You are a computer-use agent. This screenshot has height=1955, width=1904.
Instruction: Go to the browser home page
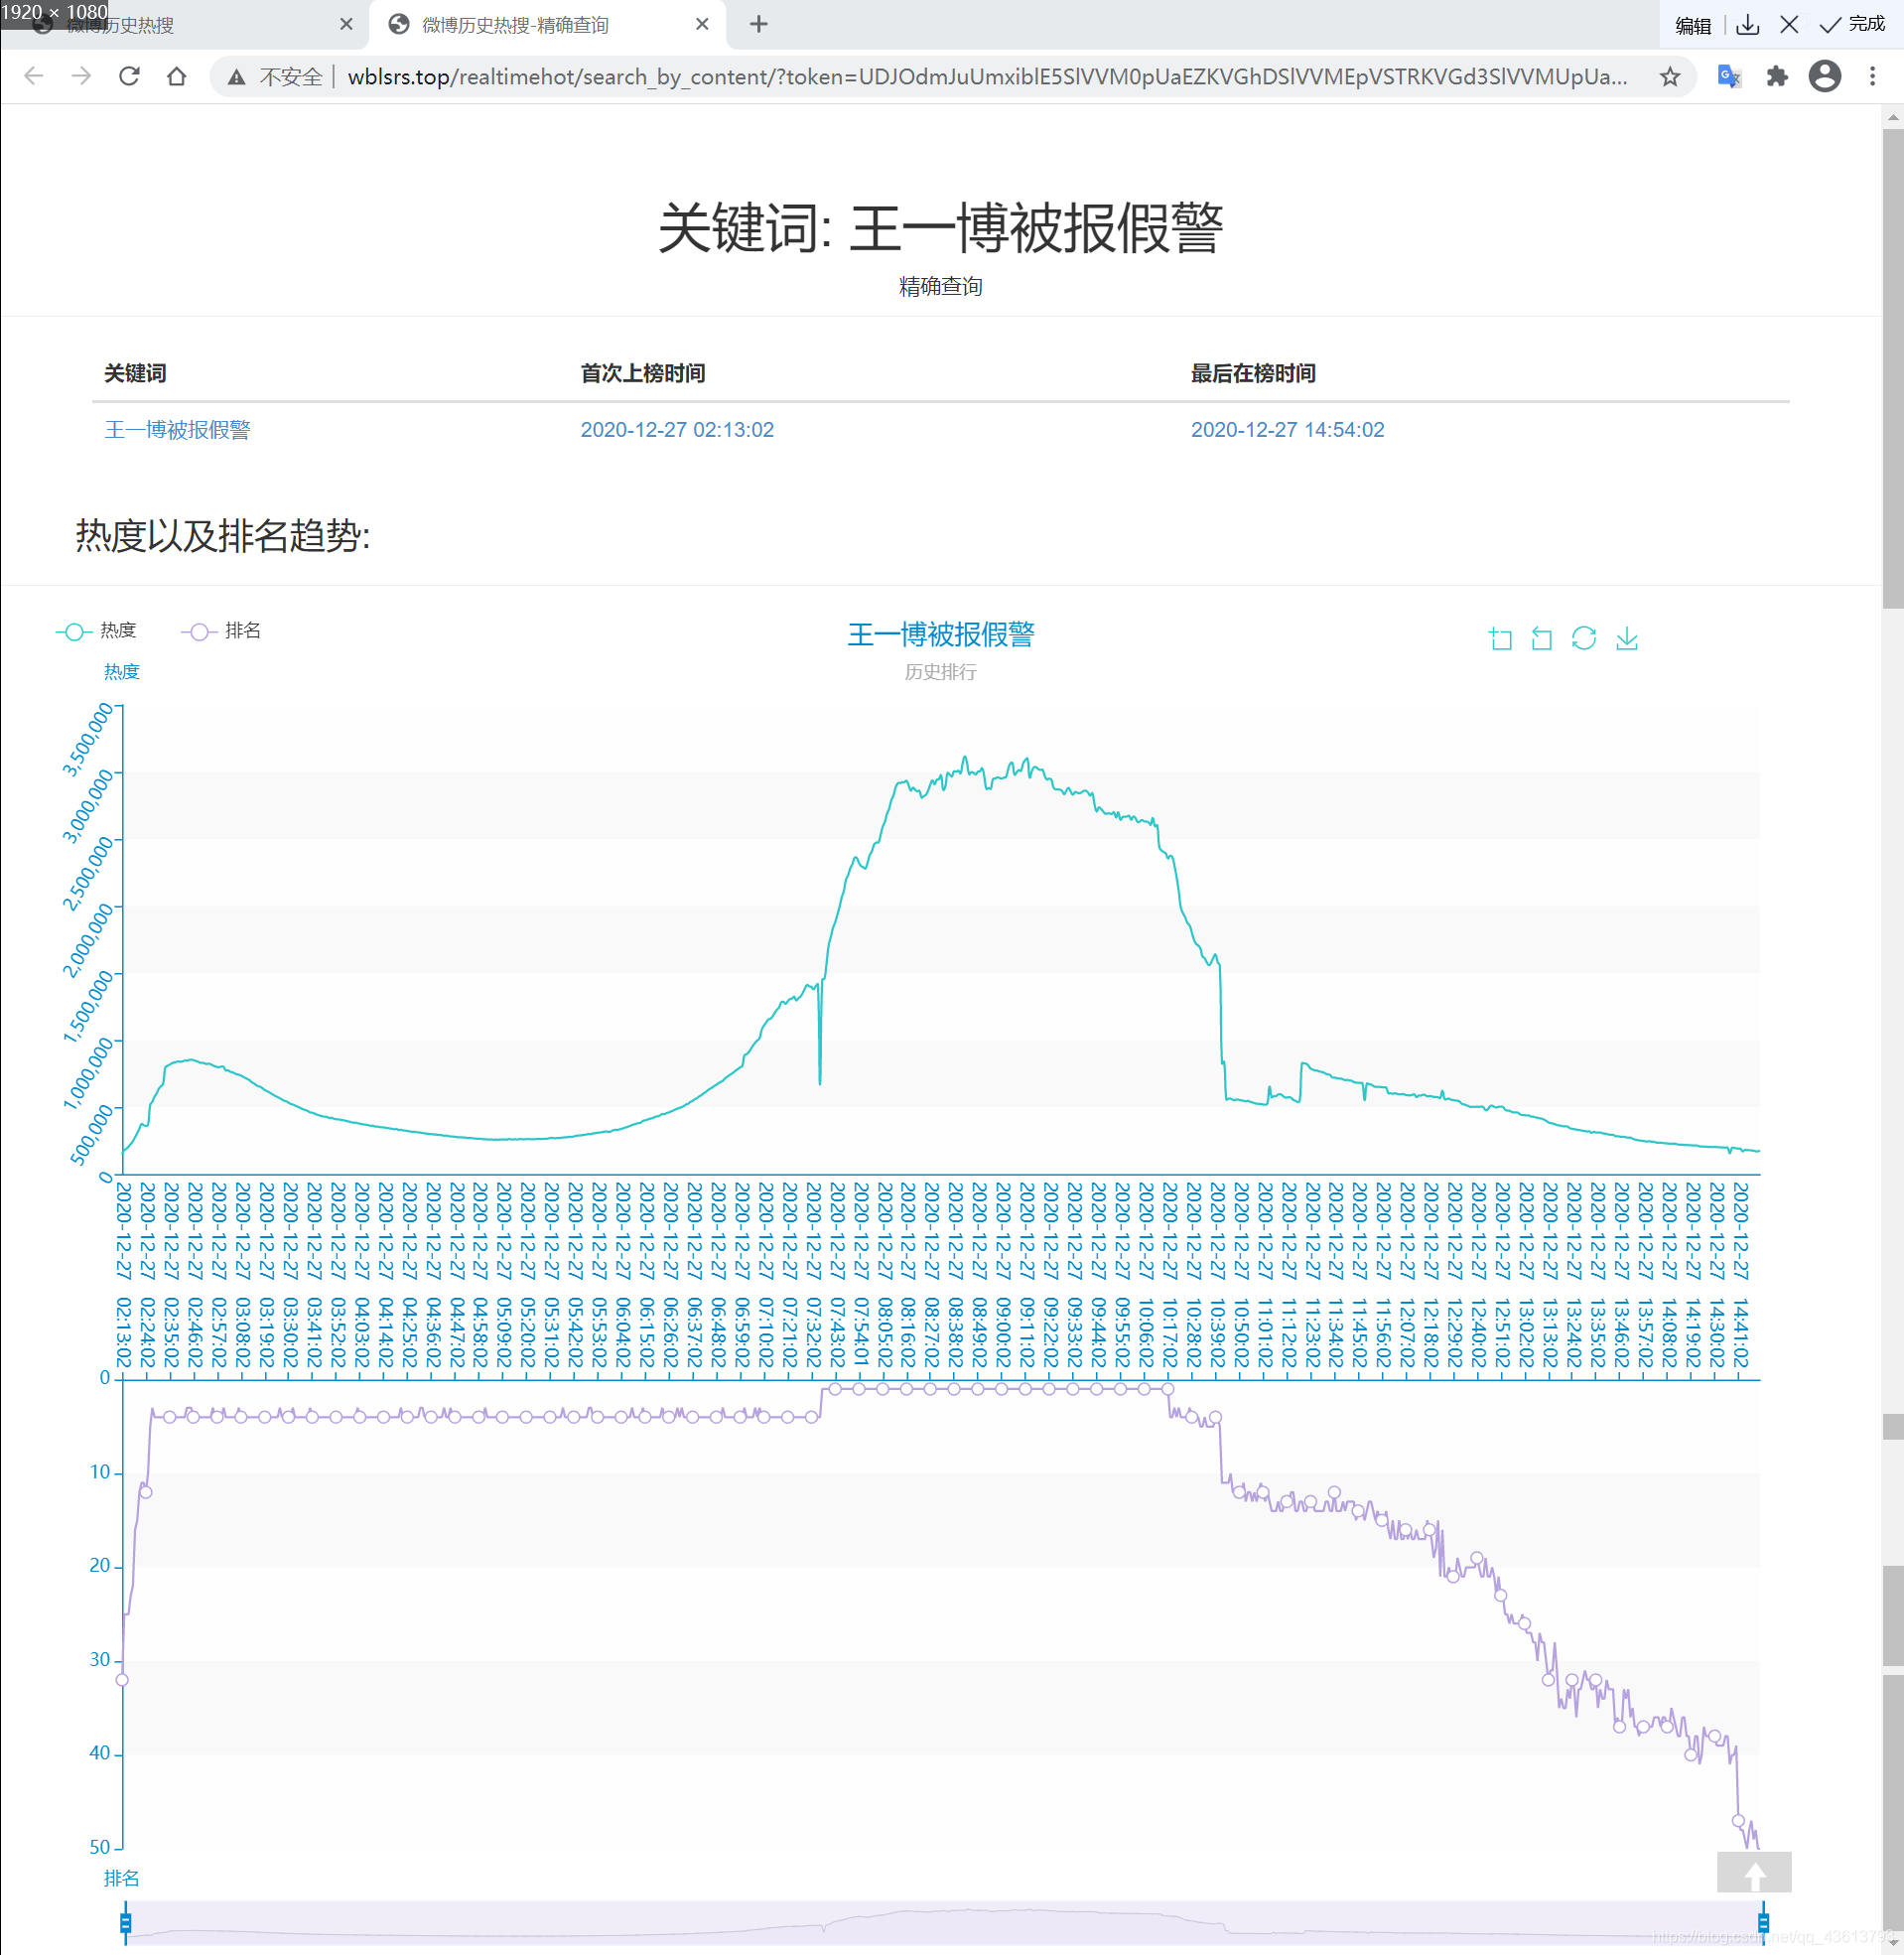(177, 76)
